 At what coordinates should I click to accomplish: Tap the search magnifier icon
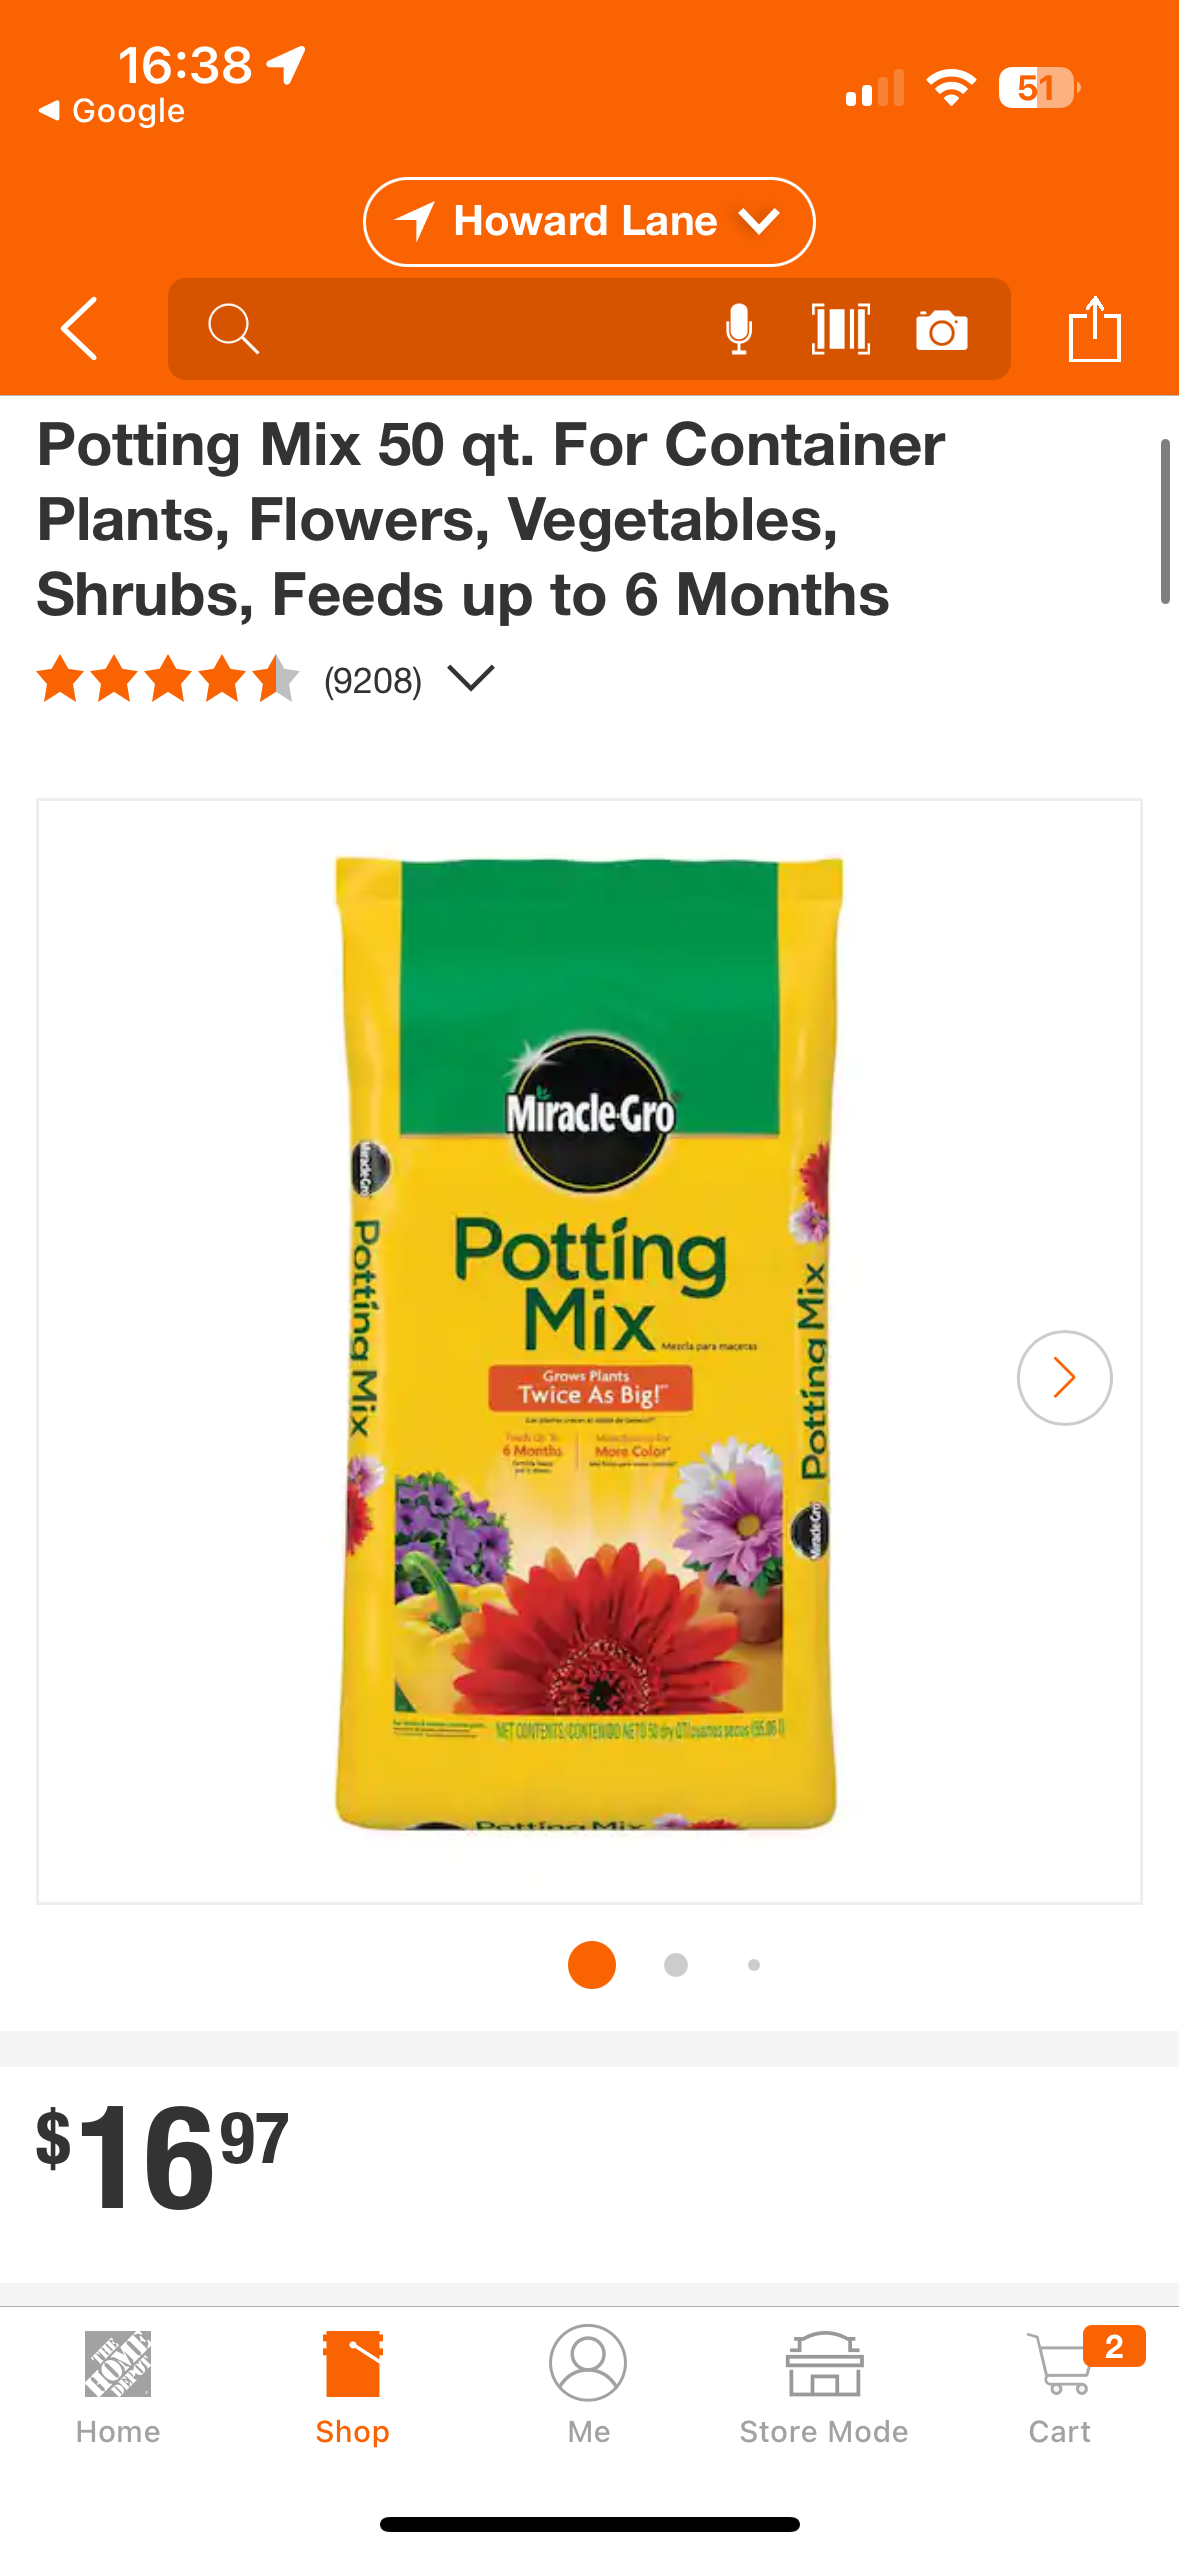(233, 329)
